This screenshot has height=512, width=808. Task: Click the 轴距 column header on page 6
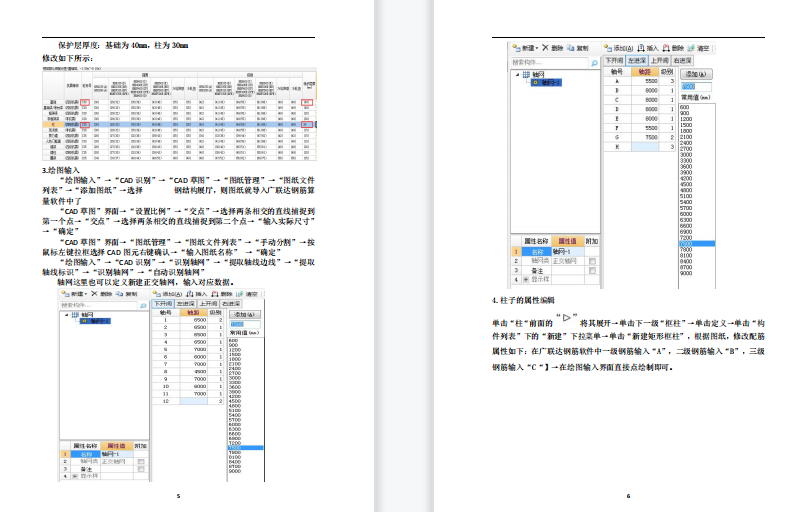click(x=645, y=72)
